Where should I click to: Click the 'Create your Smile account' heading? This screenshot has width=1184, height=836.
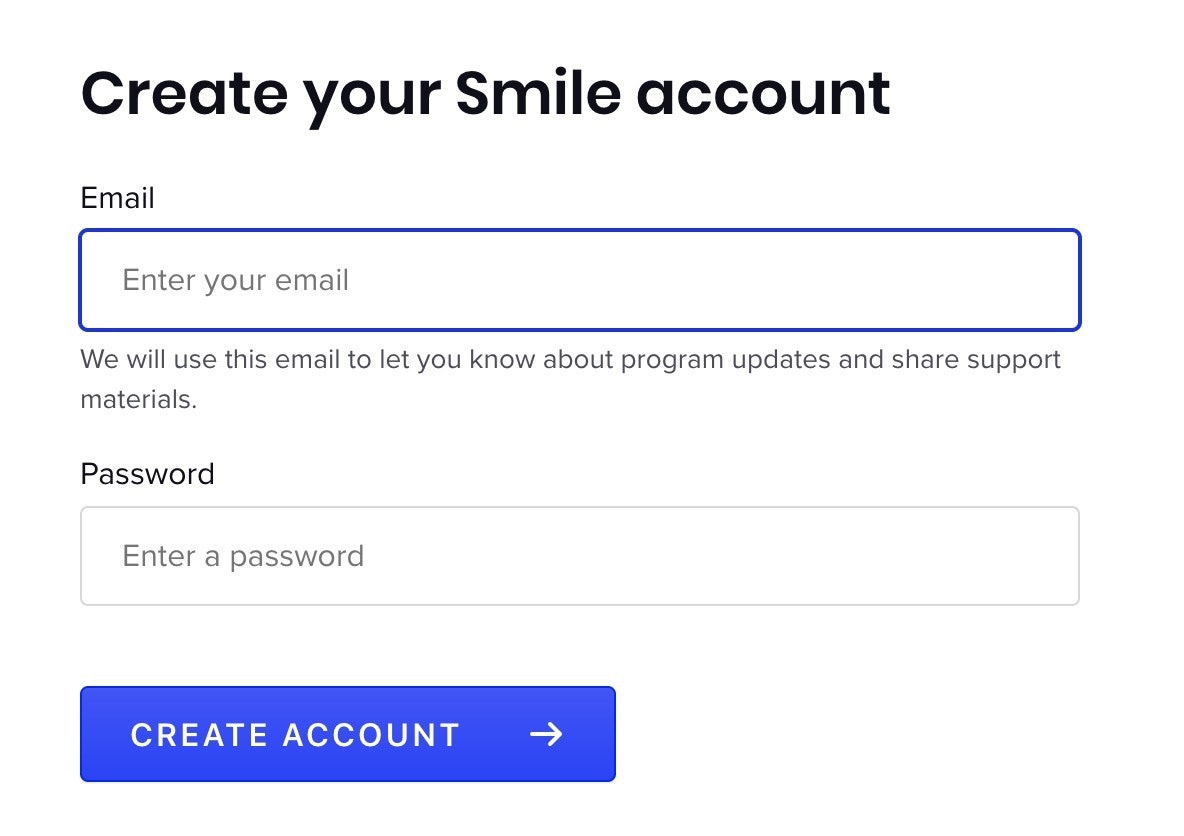tap(485, 93)
